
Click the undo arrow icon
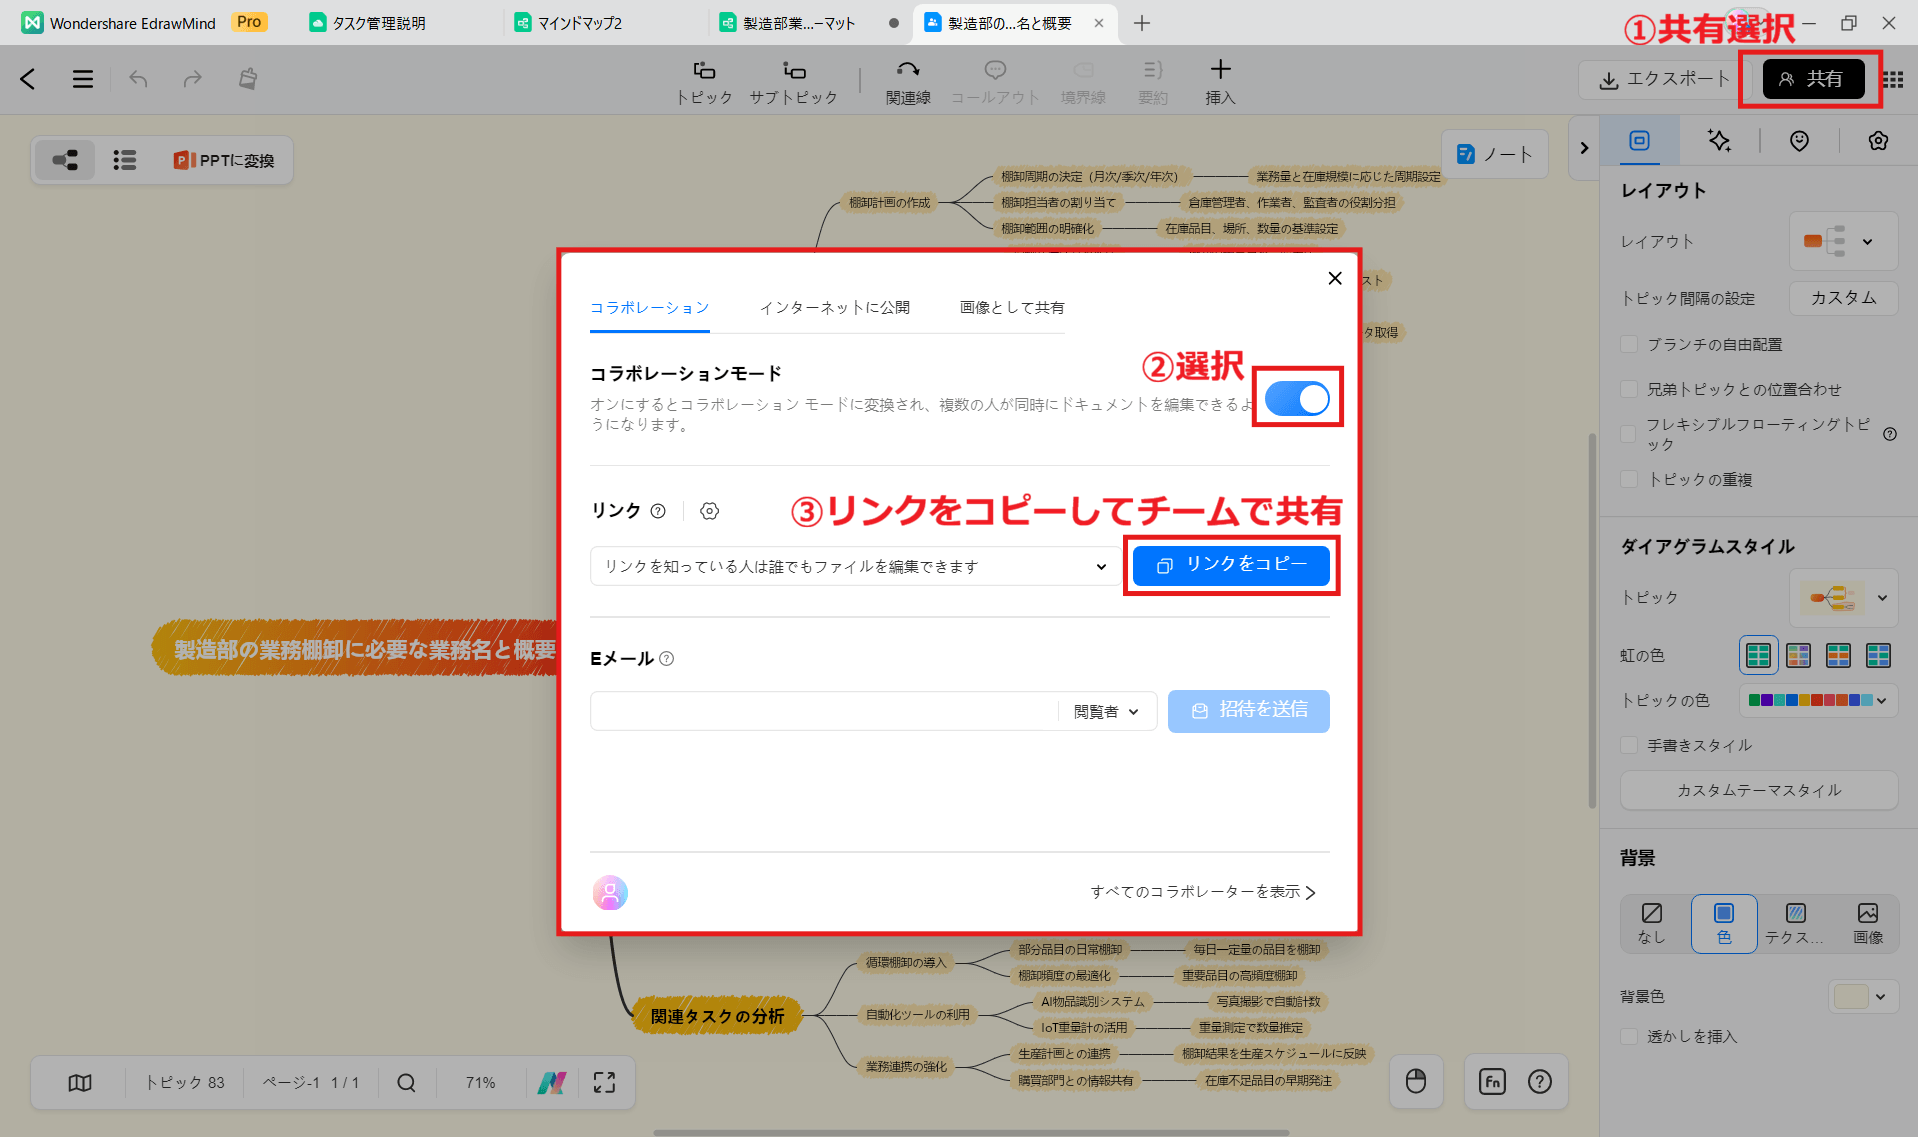[138, 79]
